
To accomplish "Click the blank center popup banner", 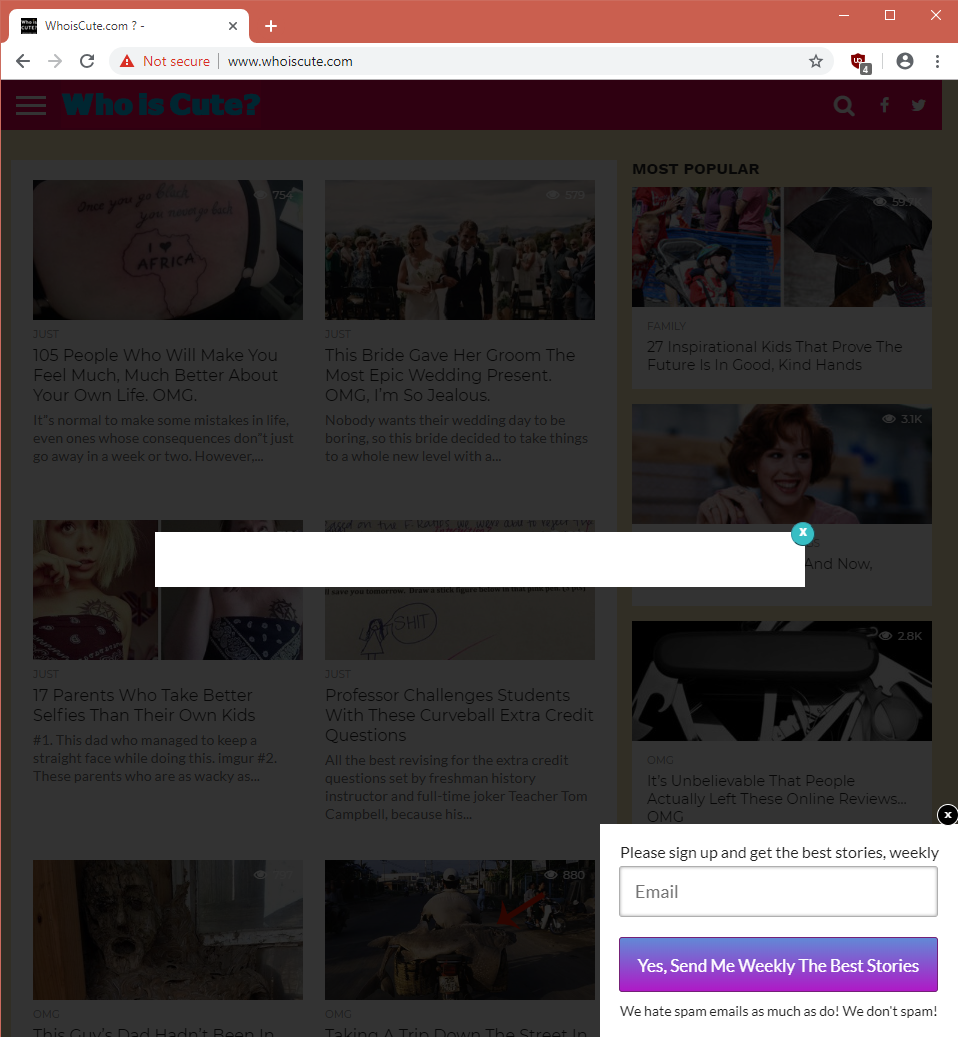I will point(479,560).
